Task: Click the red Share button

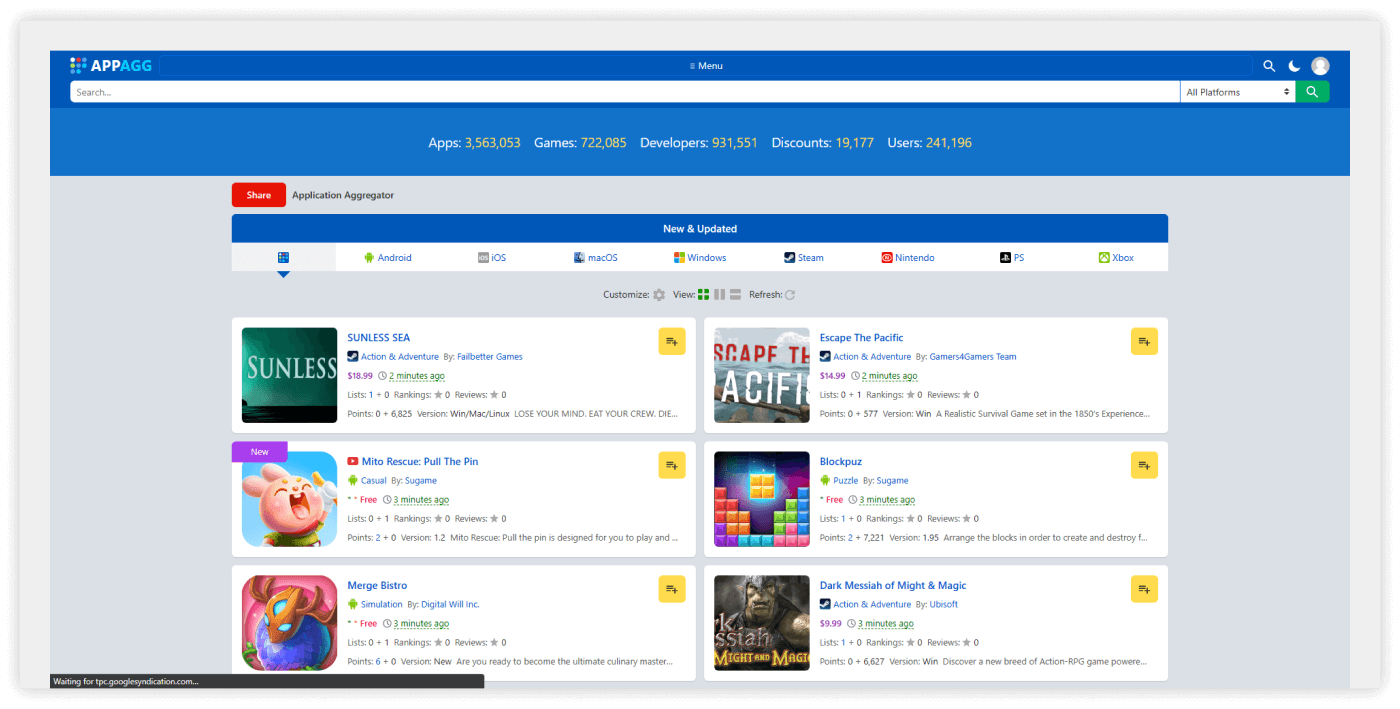Action: (259, 195)
